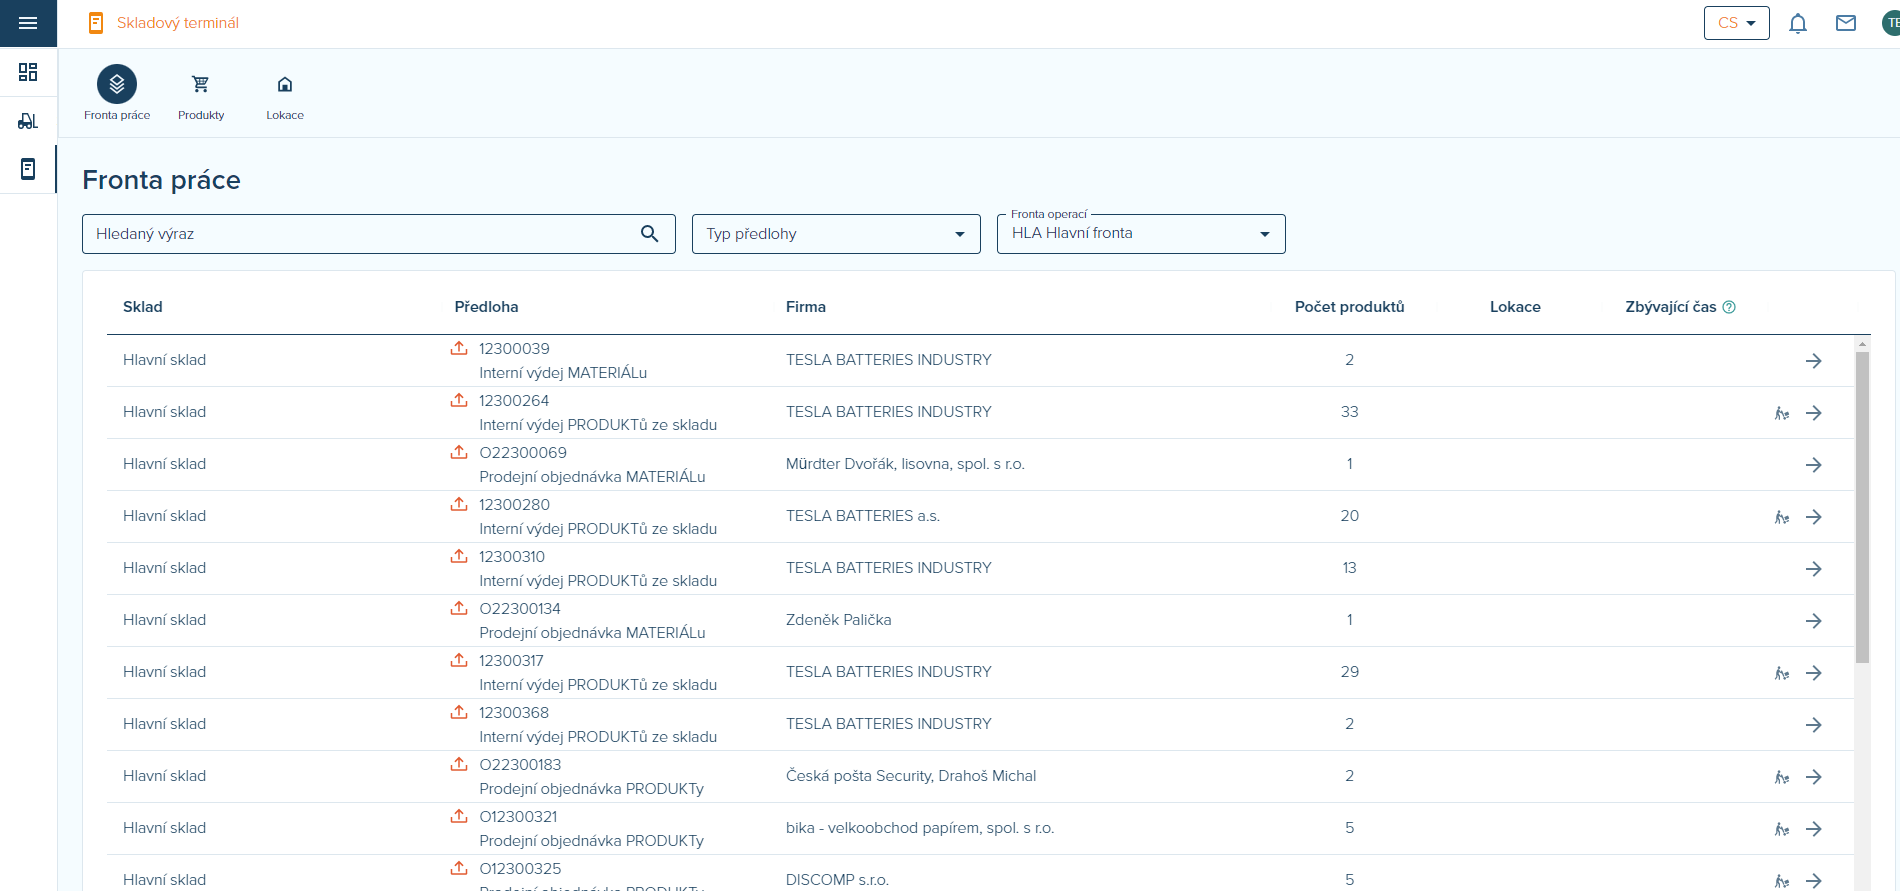Click the forklift icon in left sidebar
Image resolution: width=1900 pixels, height=891 pixels.
pyautogui.click(x=28, y=121)
